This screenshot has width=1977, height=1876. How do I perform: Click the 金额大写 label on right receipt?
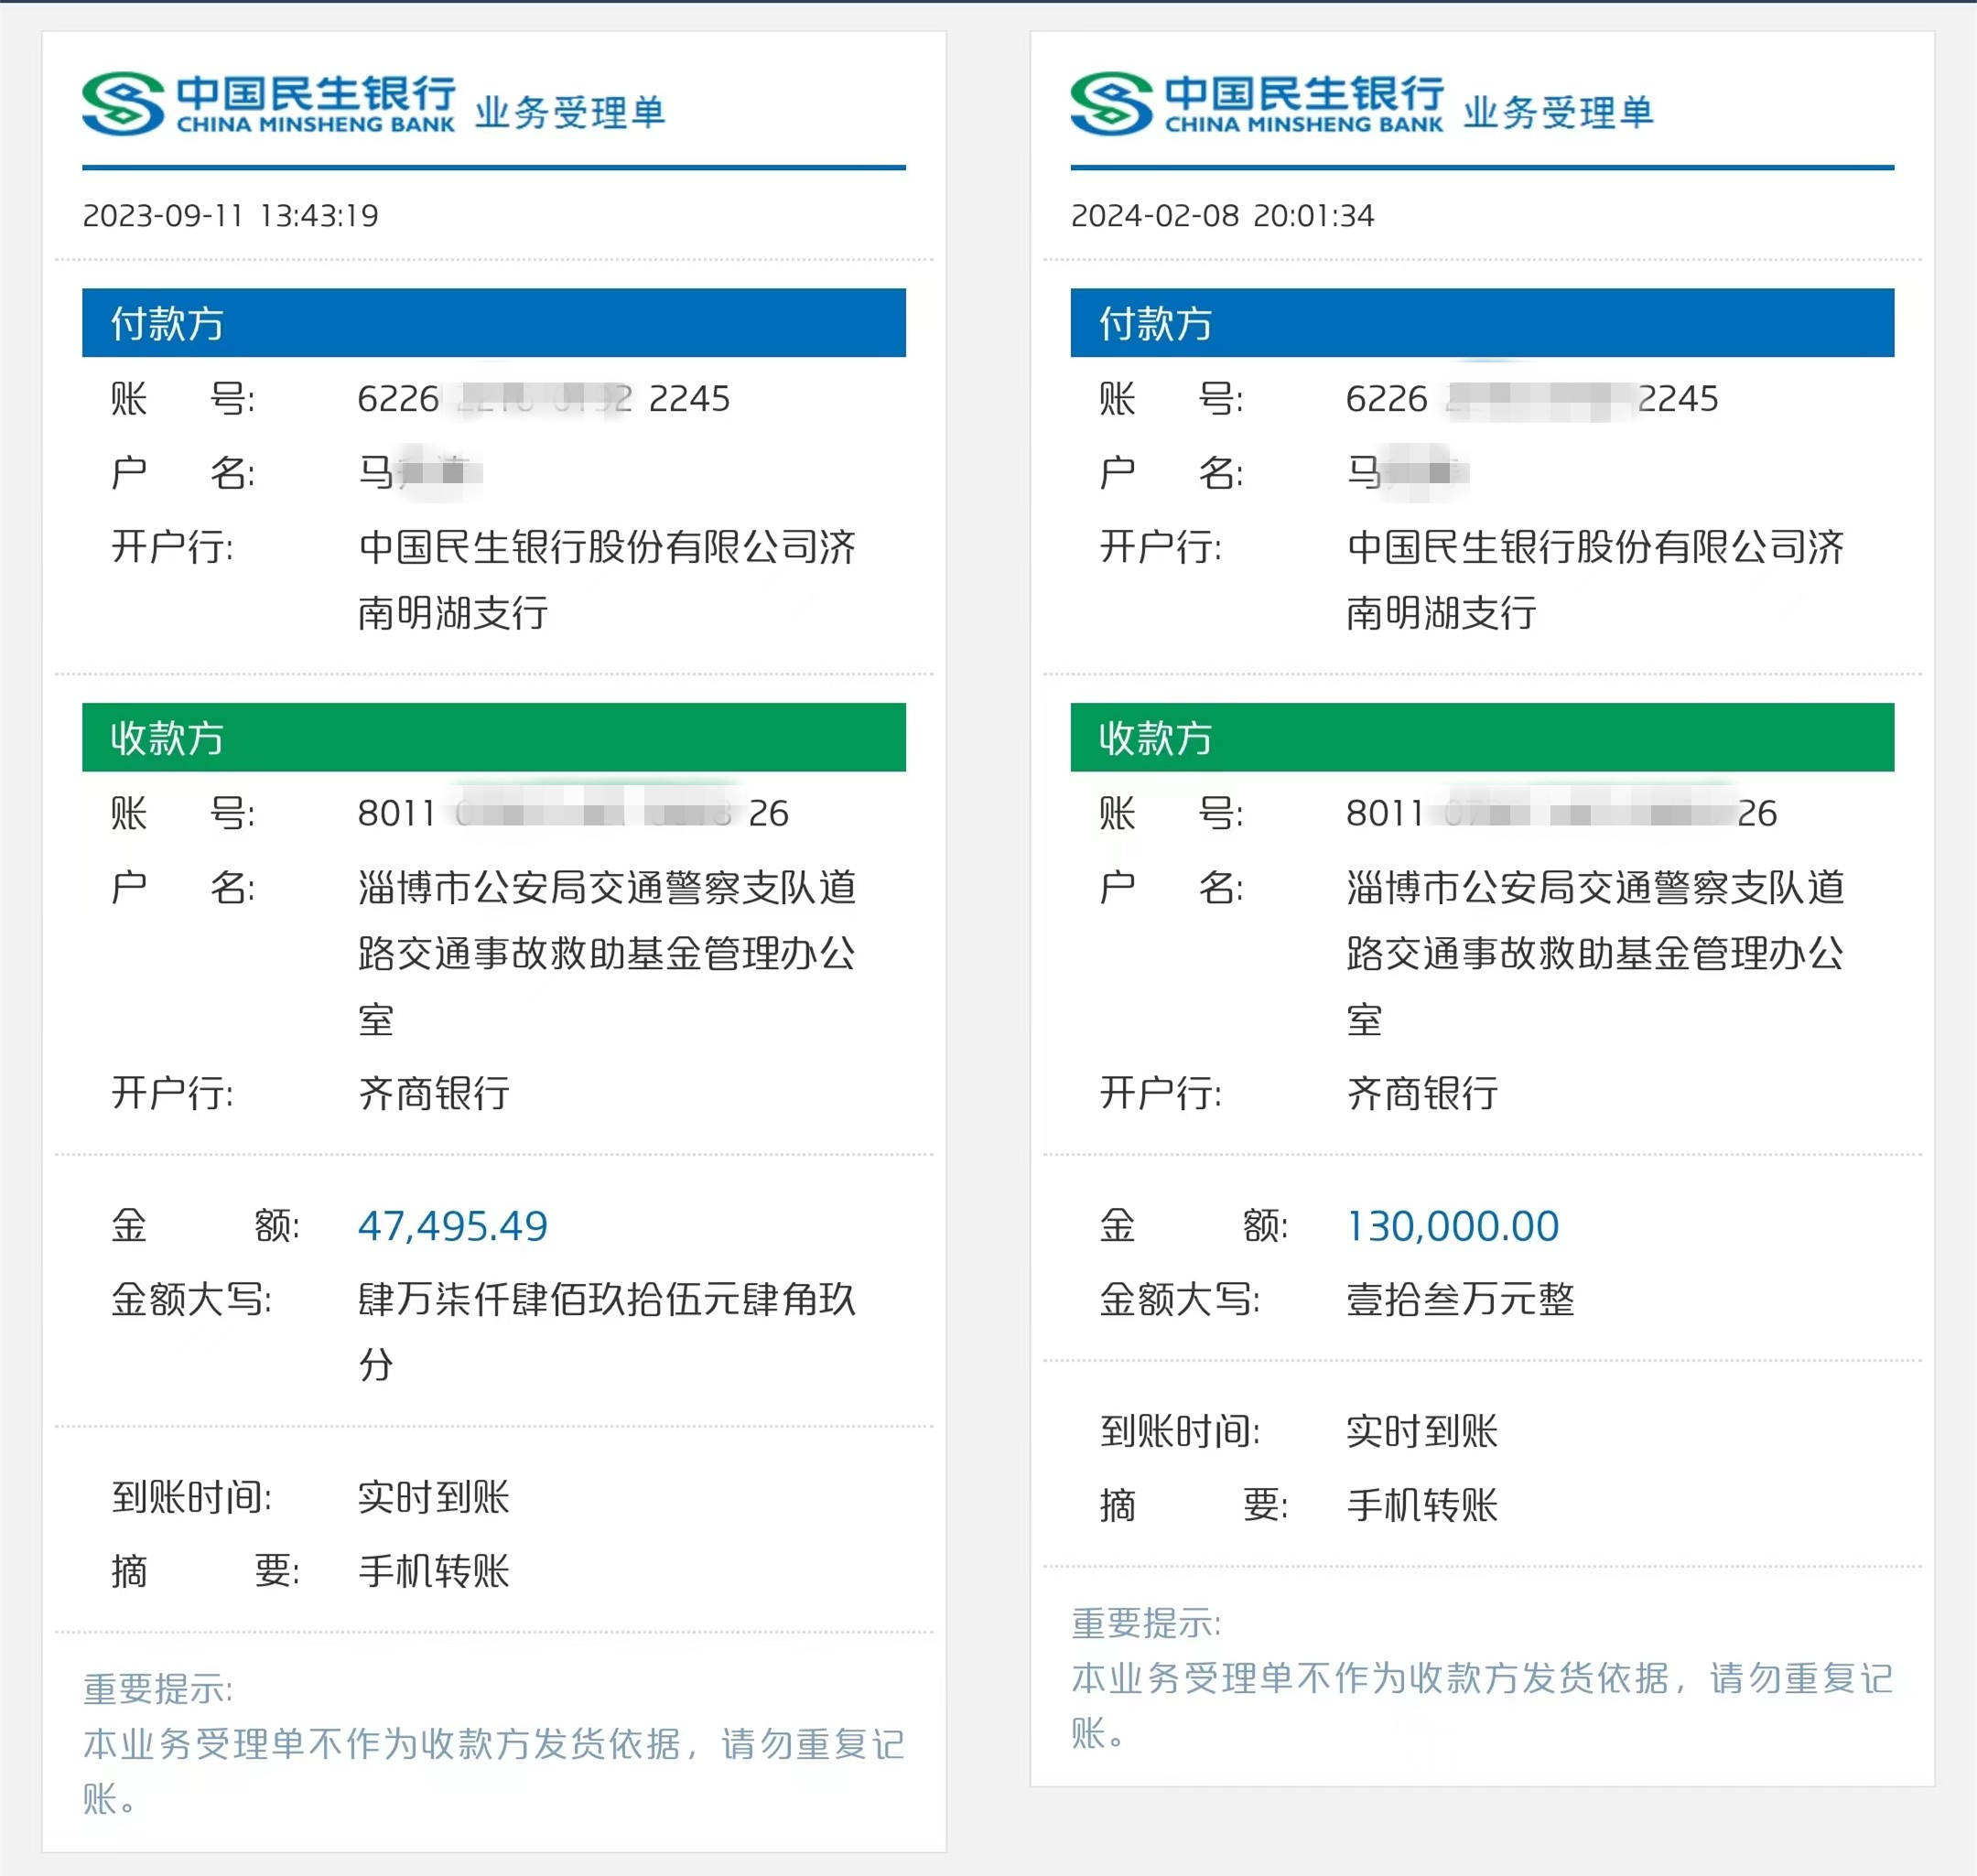point(1179,1299)
